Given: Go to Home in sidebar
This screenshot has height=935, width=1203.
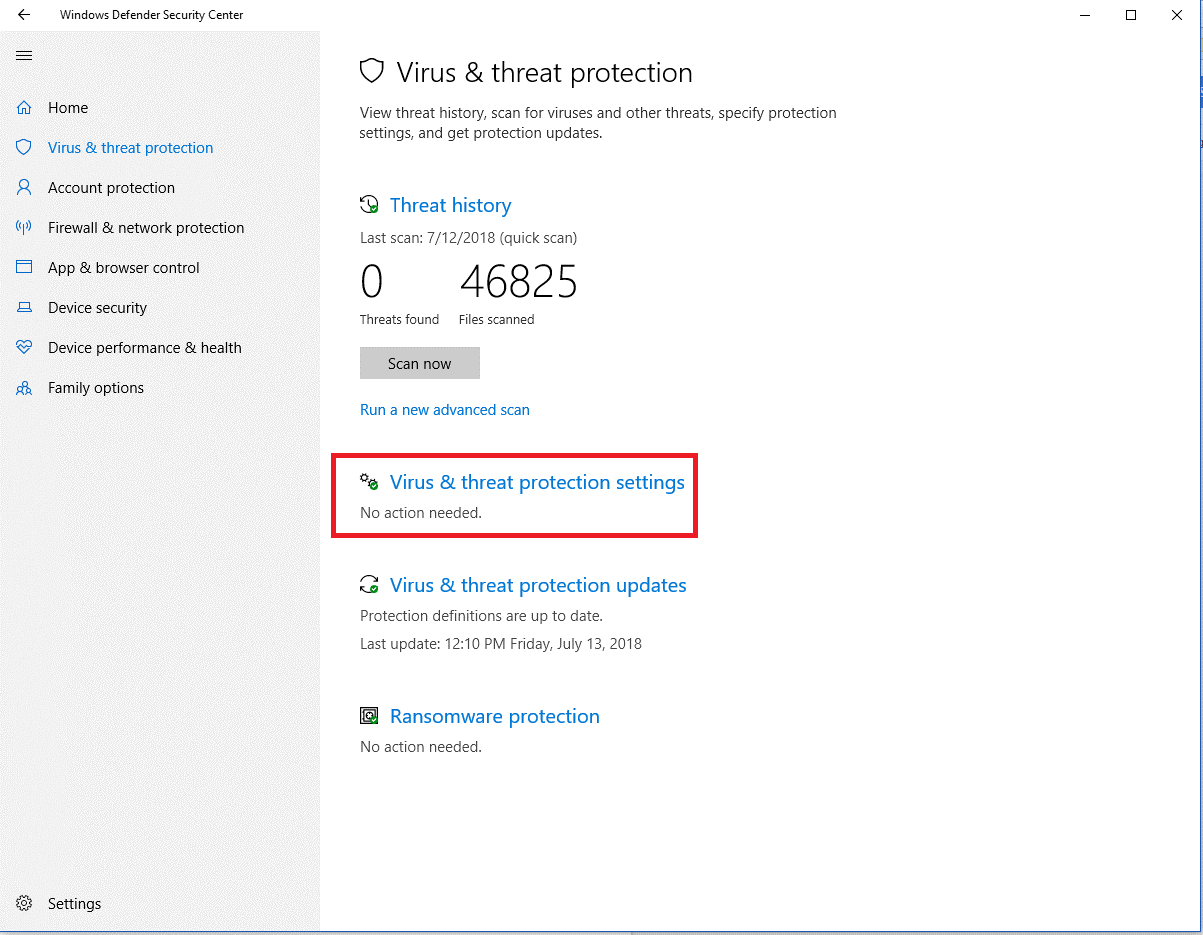Looking at the screenshot, I should pos(68,108).
